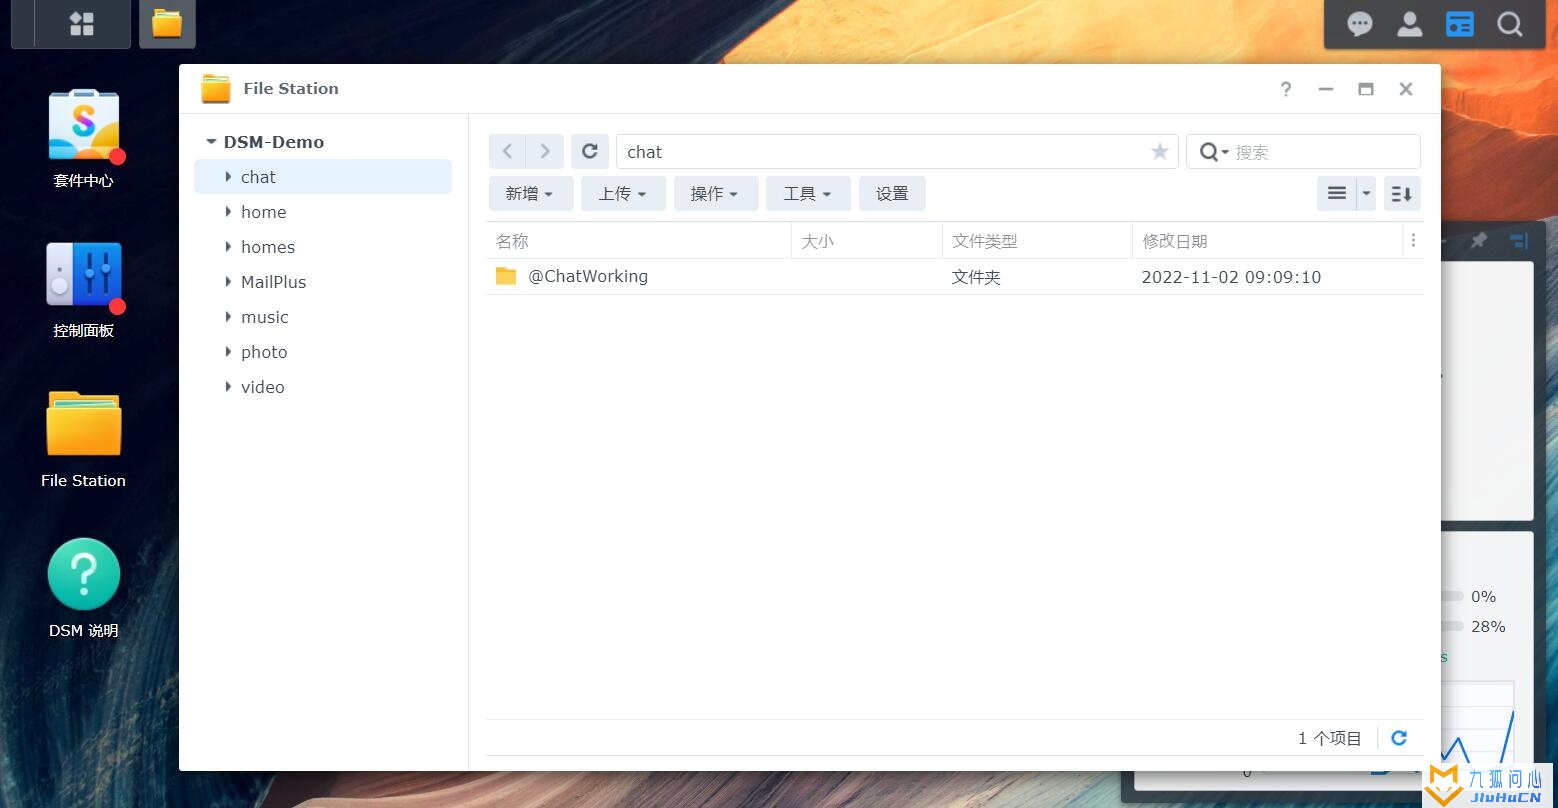Click the 设置 (Settings) button

coord(892,194)
